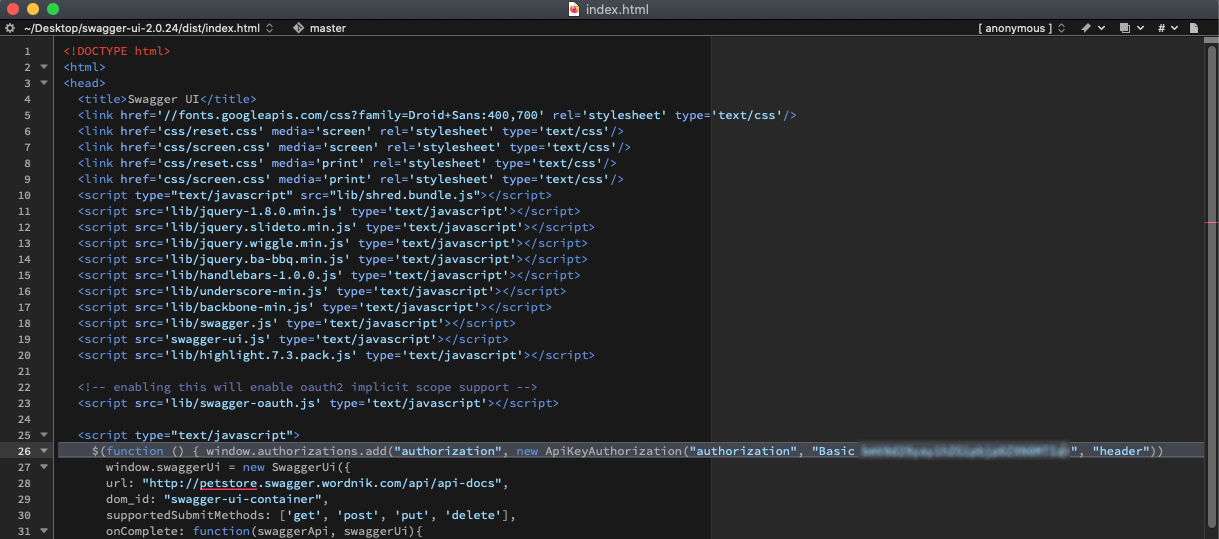Viewport: 1219px width, 539px height.
Task: Click supportedSubmitMethods on line 30
Action: point(186,515)
